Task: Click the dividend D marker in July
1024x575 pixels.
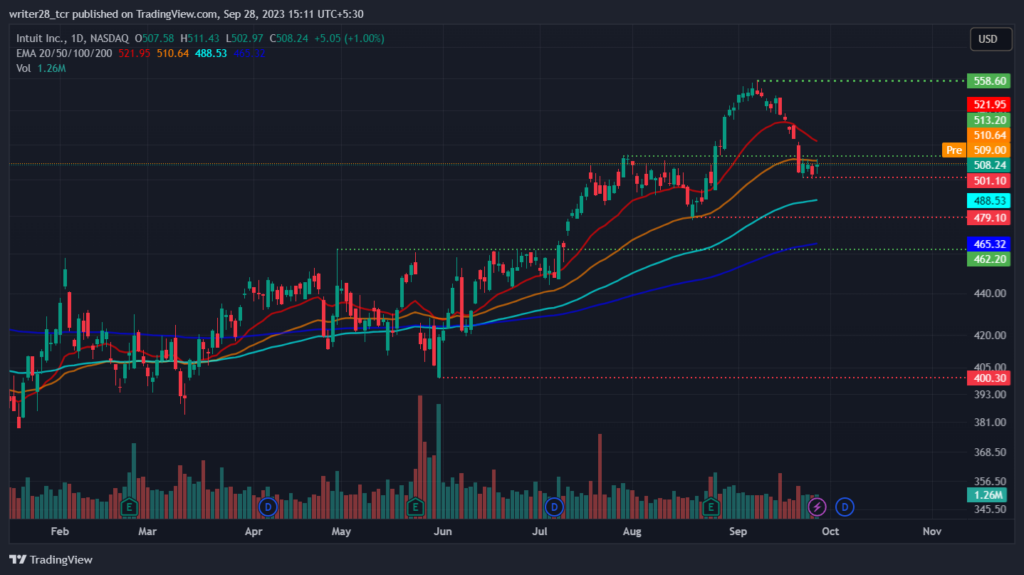Action: (554, 507)
